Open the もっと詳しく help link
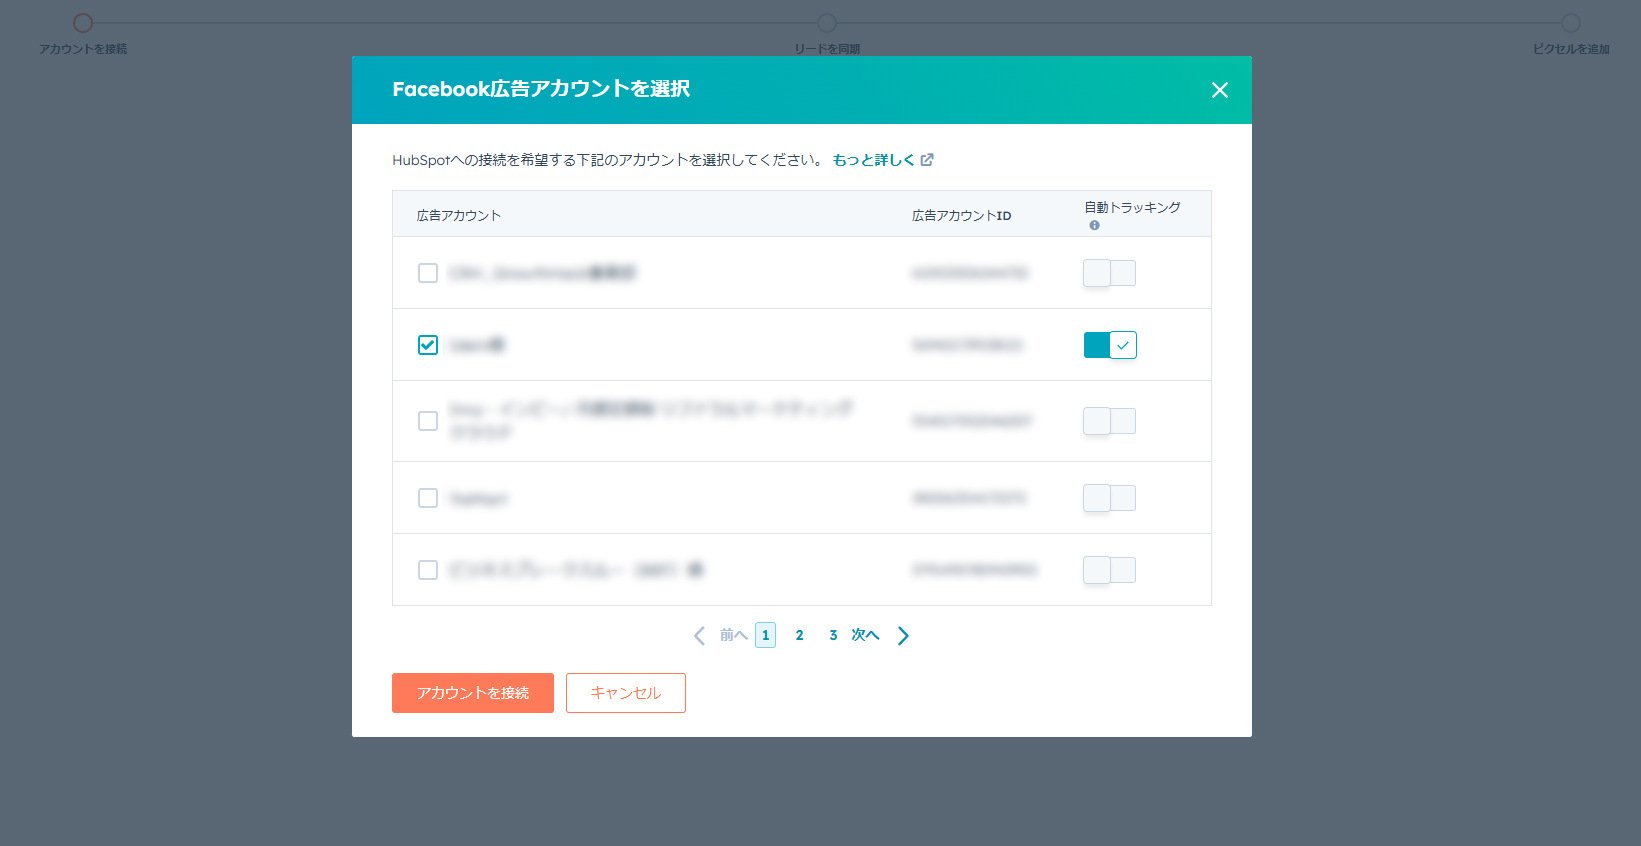Image resolution: width=1641 pixels, height=846 pixels. tap(883, 160)
